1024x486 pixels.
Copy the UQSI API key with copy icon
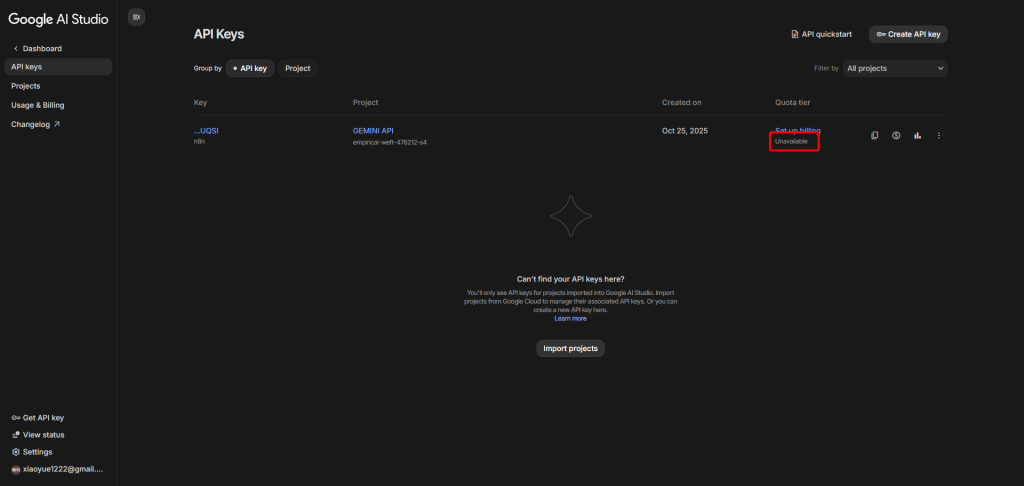point(875,136)
